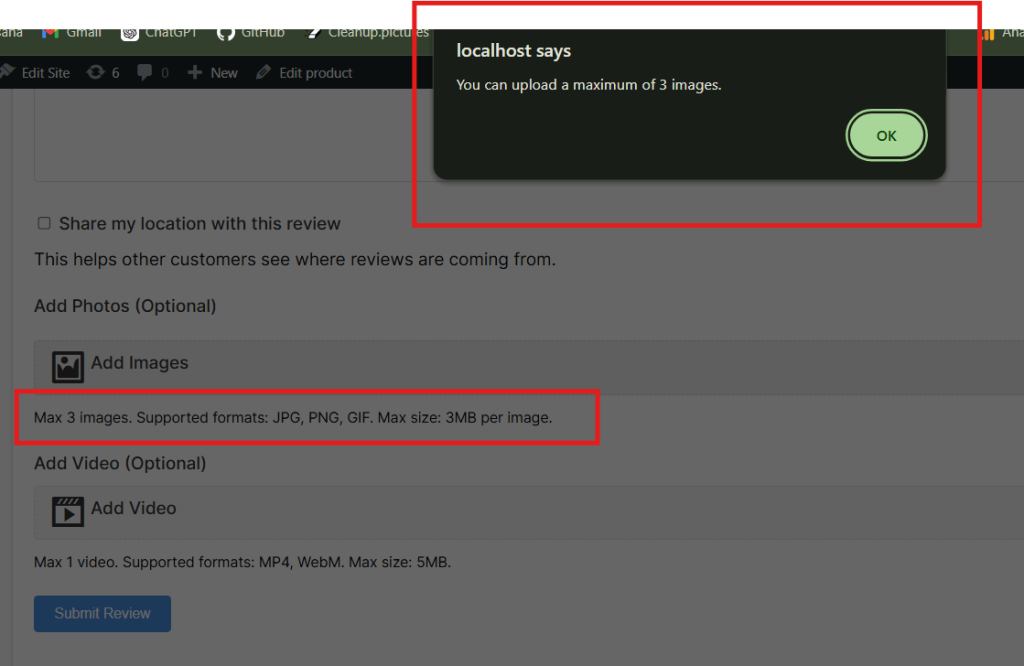Click the Add Video text label
The image size is (1024, 666).
click(x=133, y=508)
